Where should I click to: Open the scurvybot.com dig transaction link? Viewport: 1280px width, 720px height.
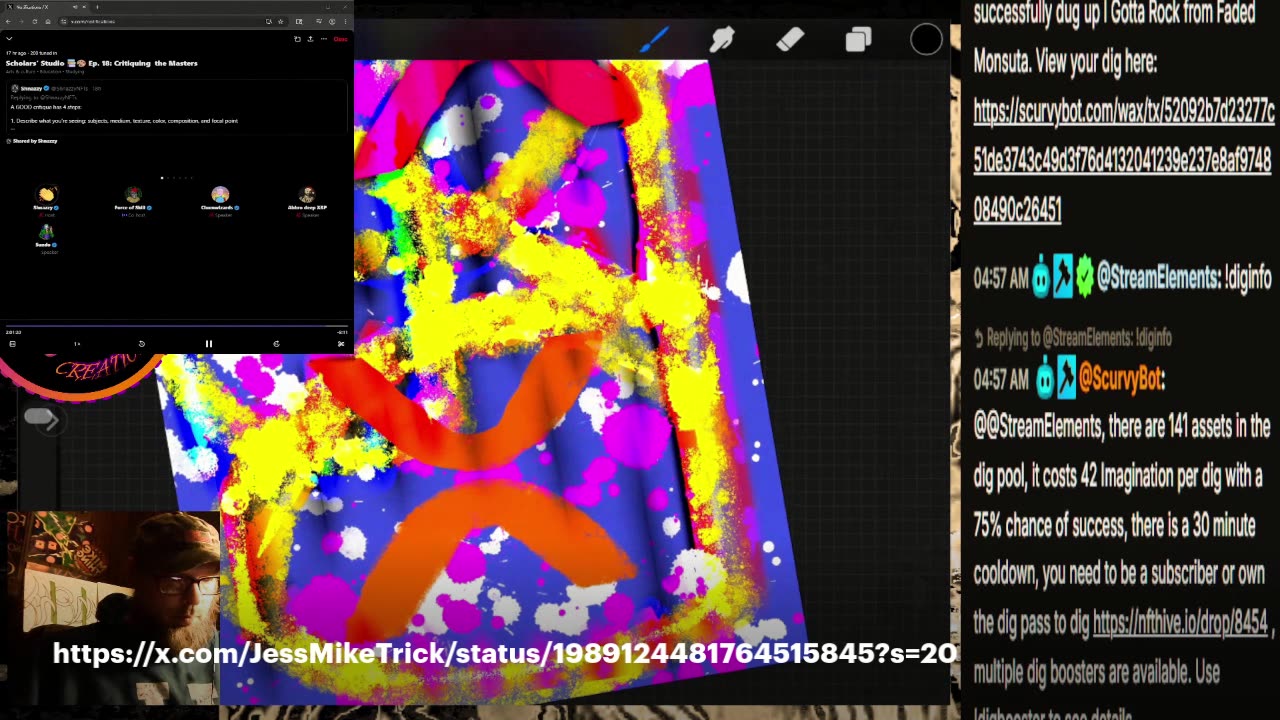tap(1124, 160)
